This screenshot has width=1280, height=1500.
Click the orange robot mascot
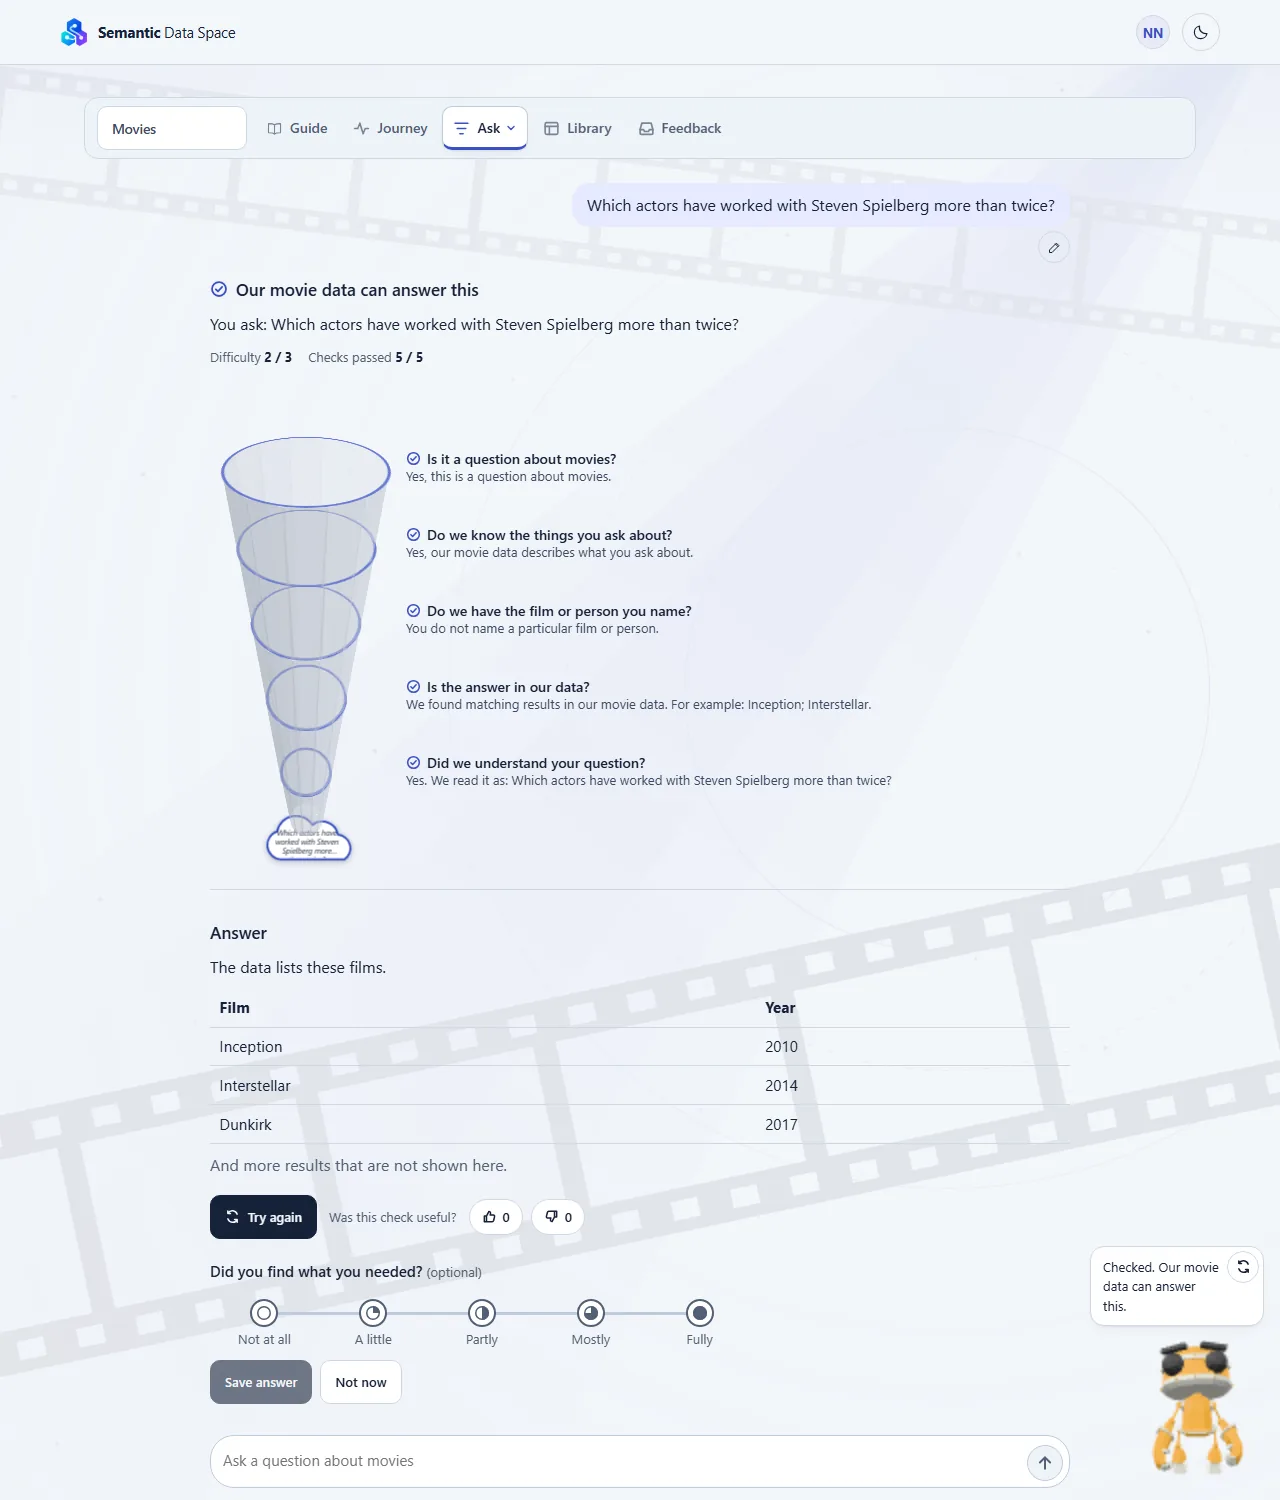click(x=1198, y=1406)
